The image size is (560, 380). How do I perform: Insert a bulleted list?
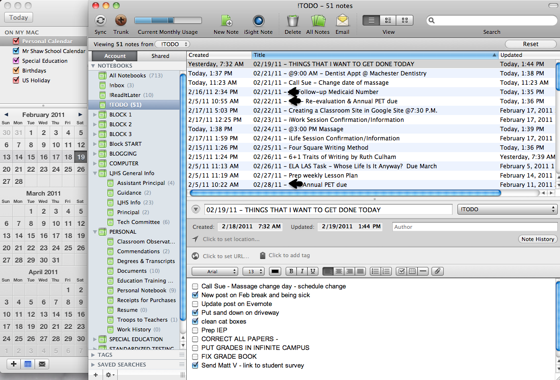(375, 271)
